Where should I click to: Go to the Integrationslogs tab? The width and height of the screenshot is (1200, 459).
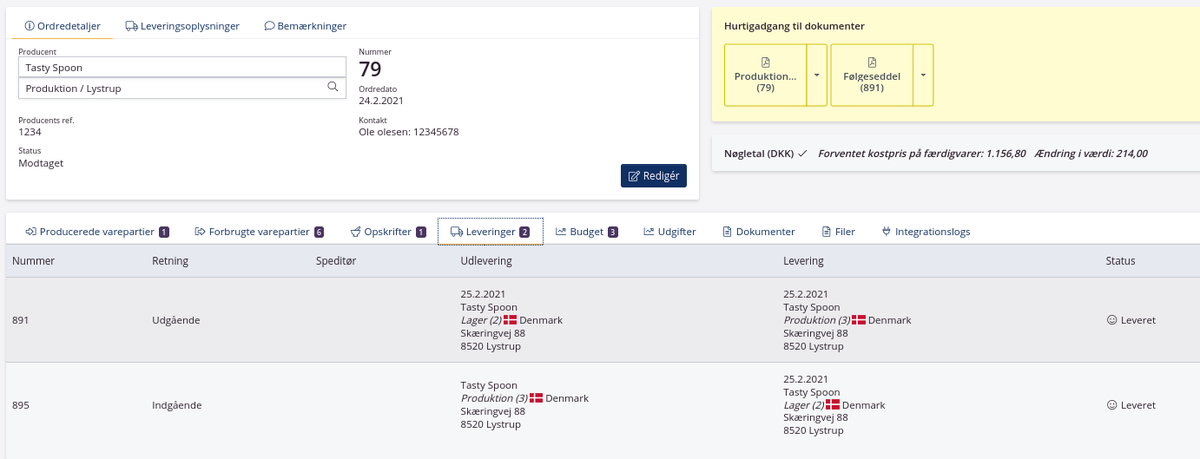(925, 231)
